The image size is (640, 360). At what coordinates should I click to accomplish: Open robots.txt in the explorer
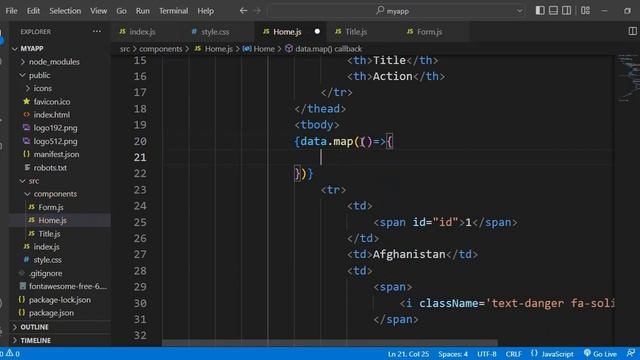[x=50, y=167]
